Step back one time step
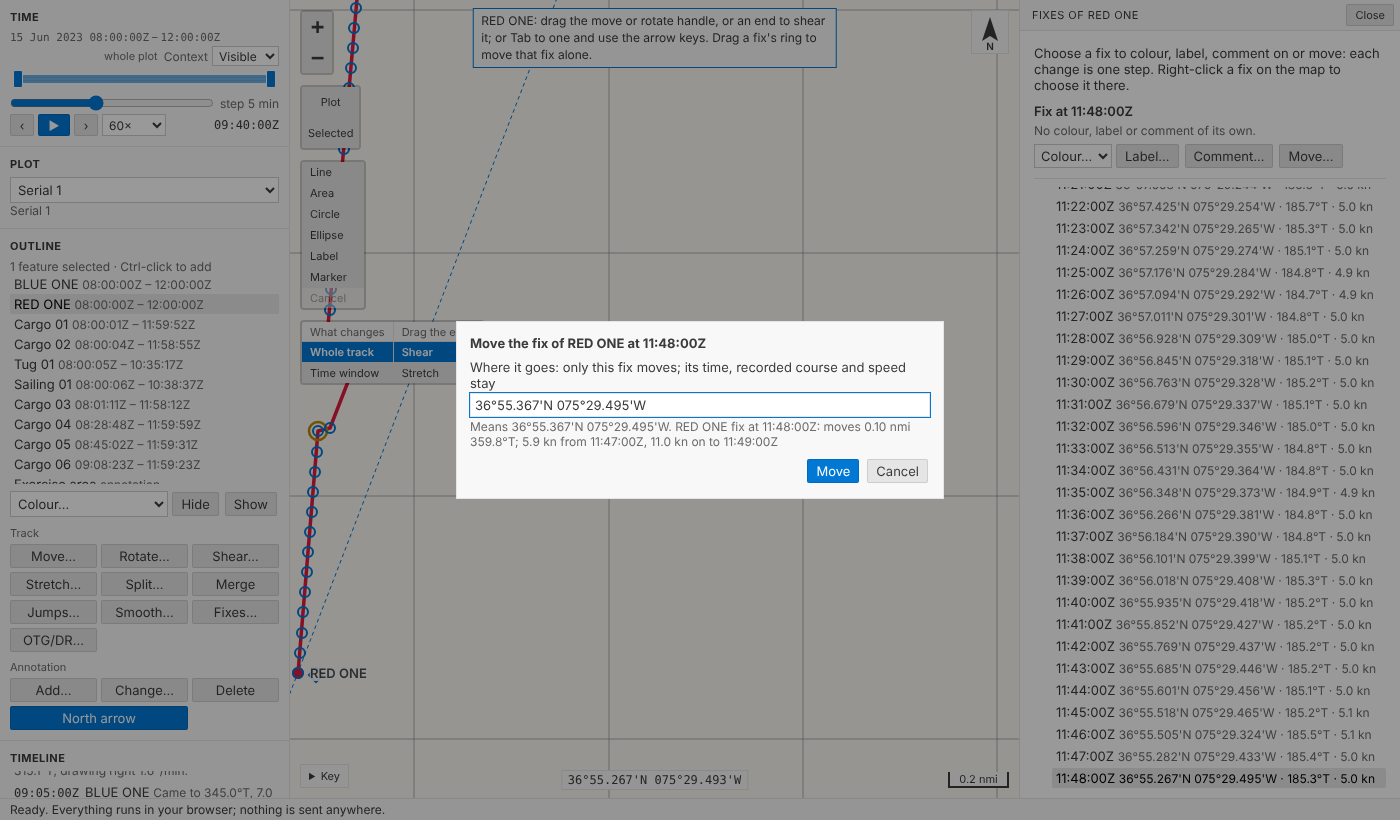 point(22,125)
